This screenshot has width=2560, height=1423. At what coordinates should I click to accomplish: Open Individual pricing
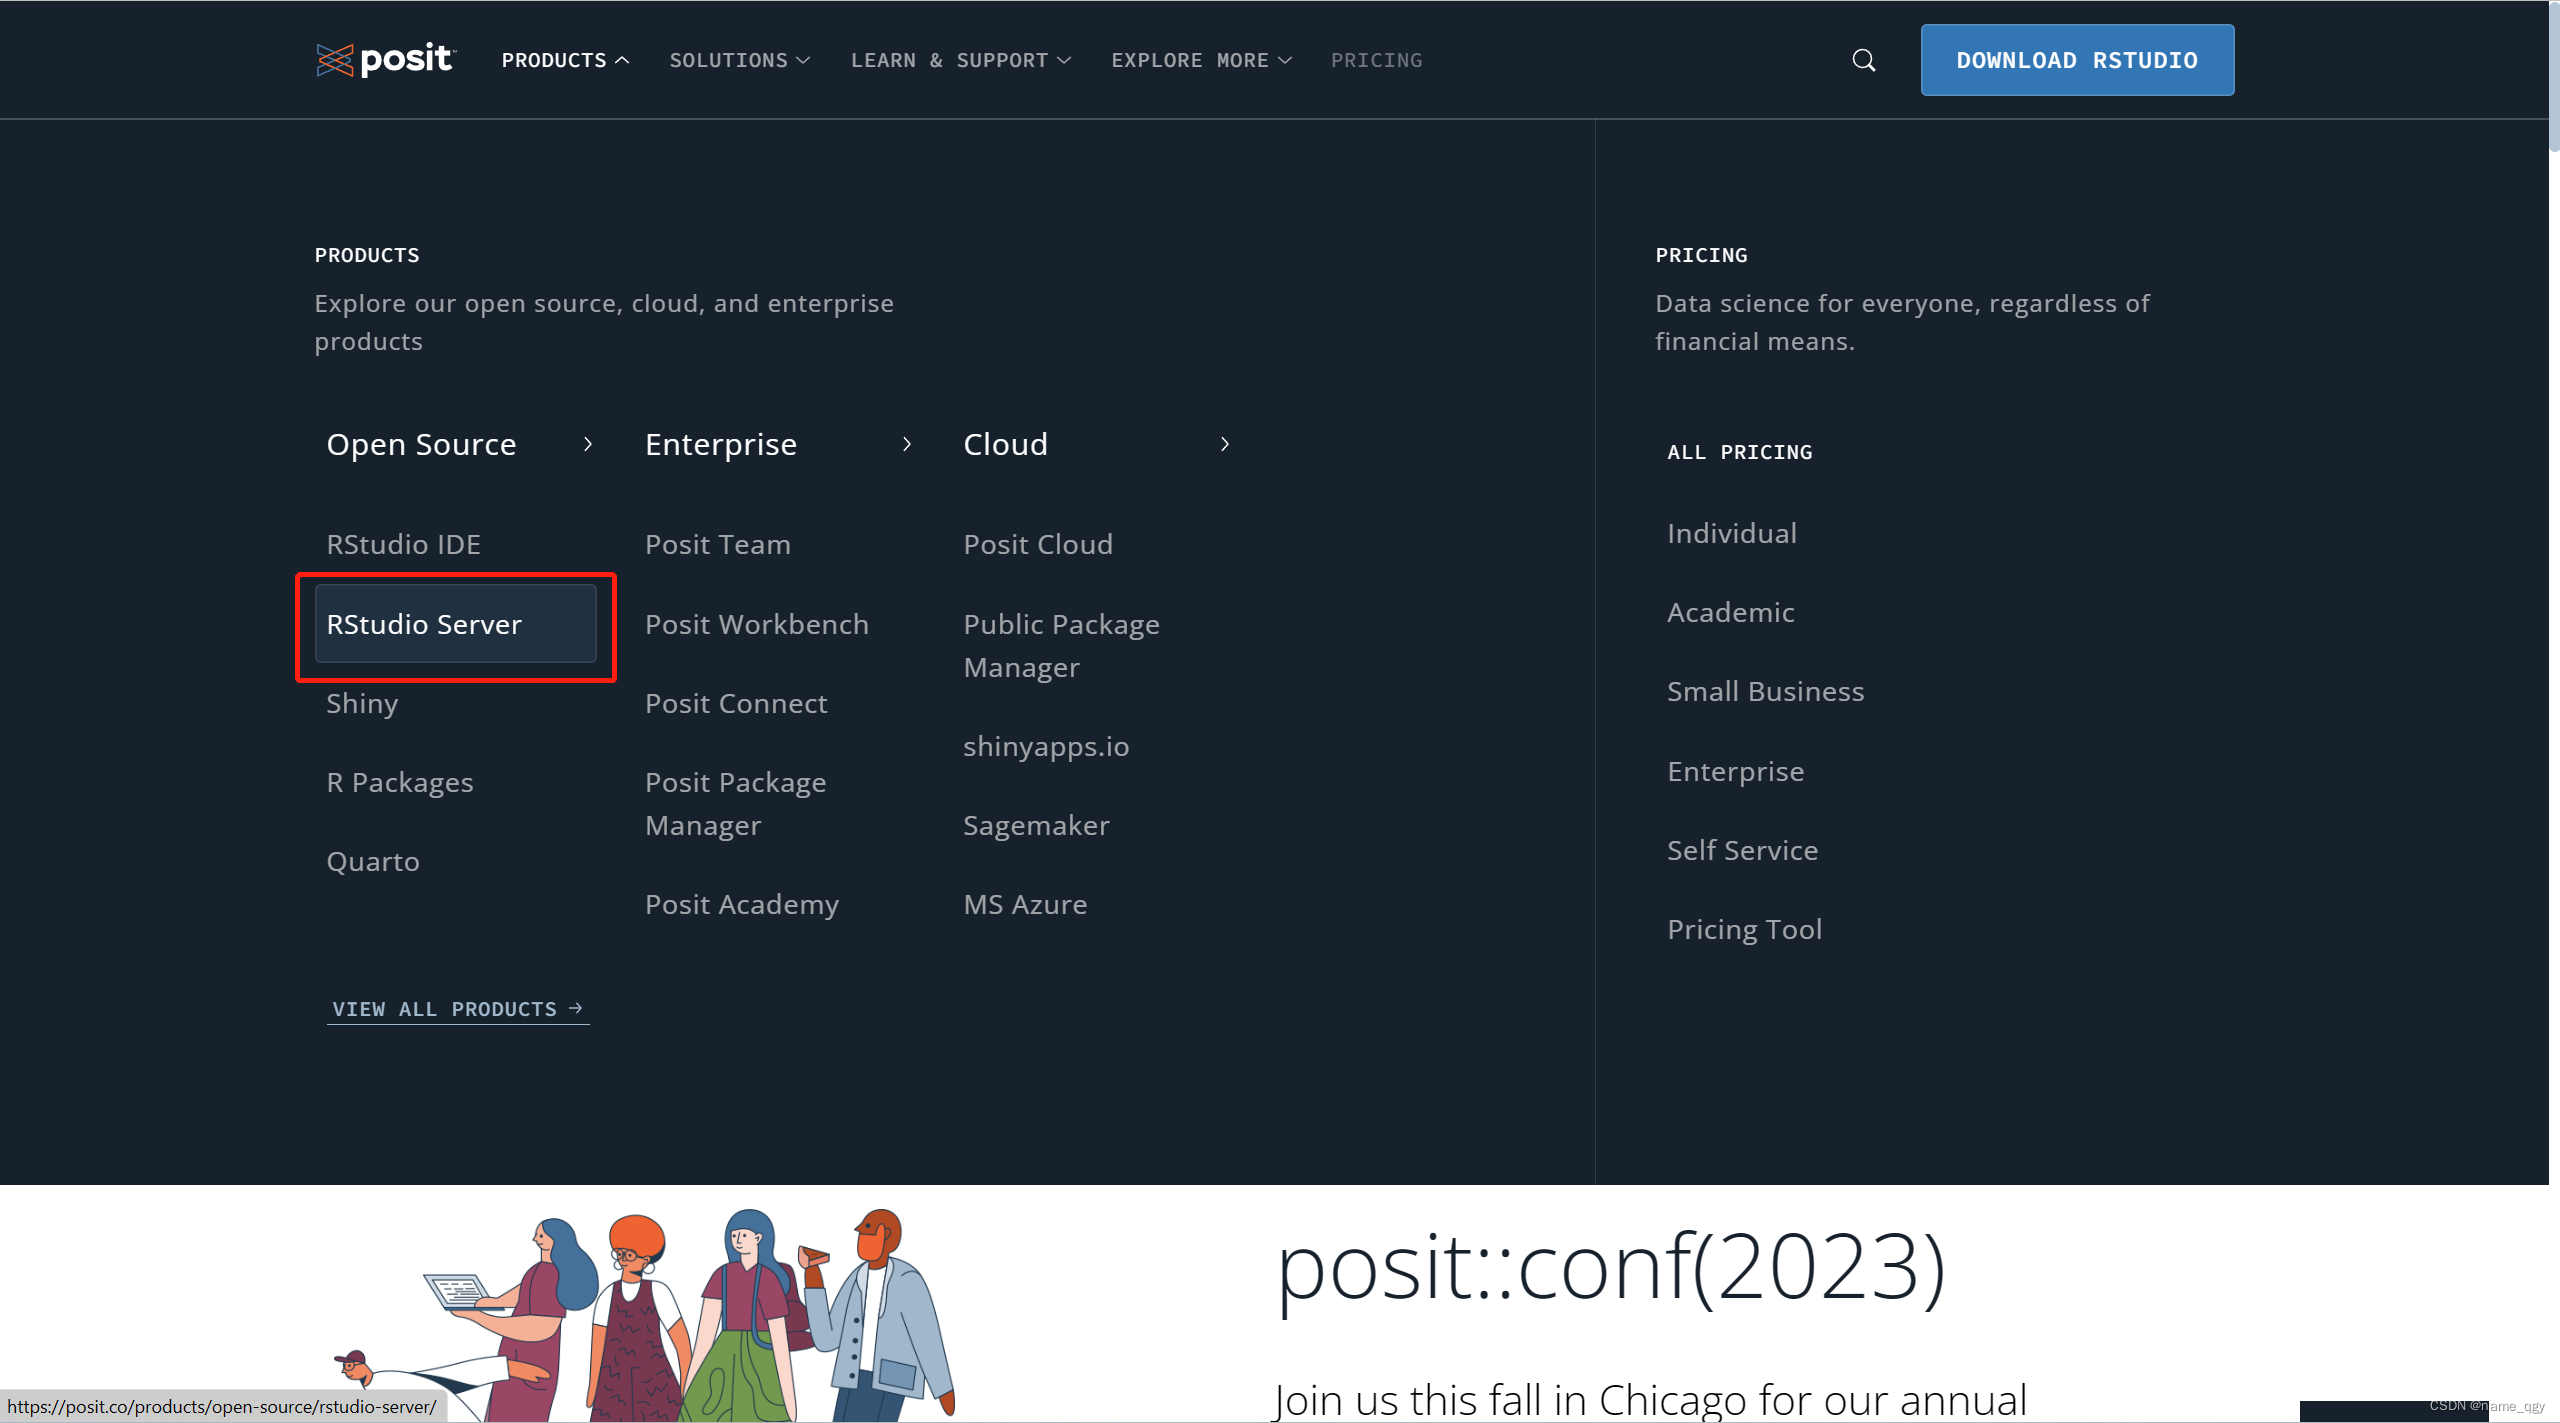1732,533
